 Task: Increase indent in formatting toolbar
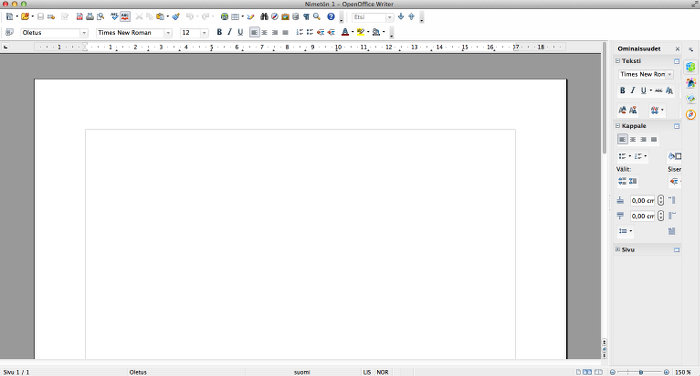tap(331, 32)
